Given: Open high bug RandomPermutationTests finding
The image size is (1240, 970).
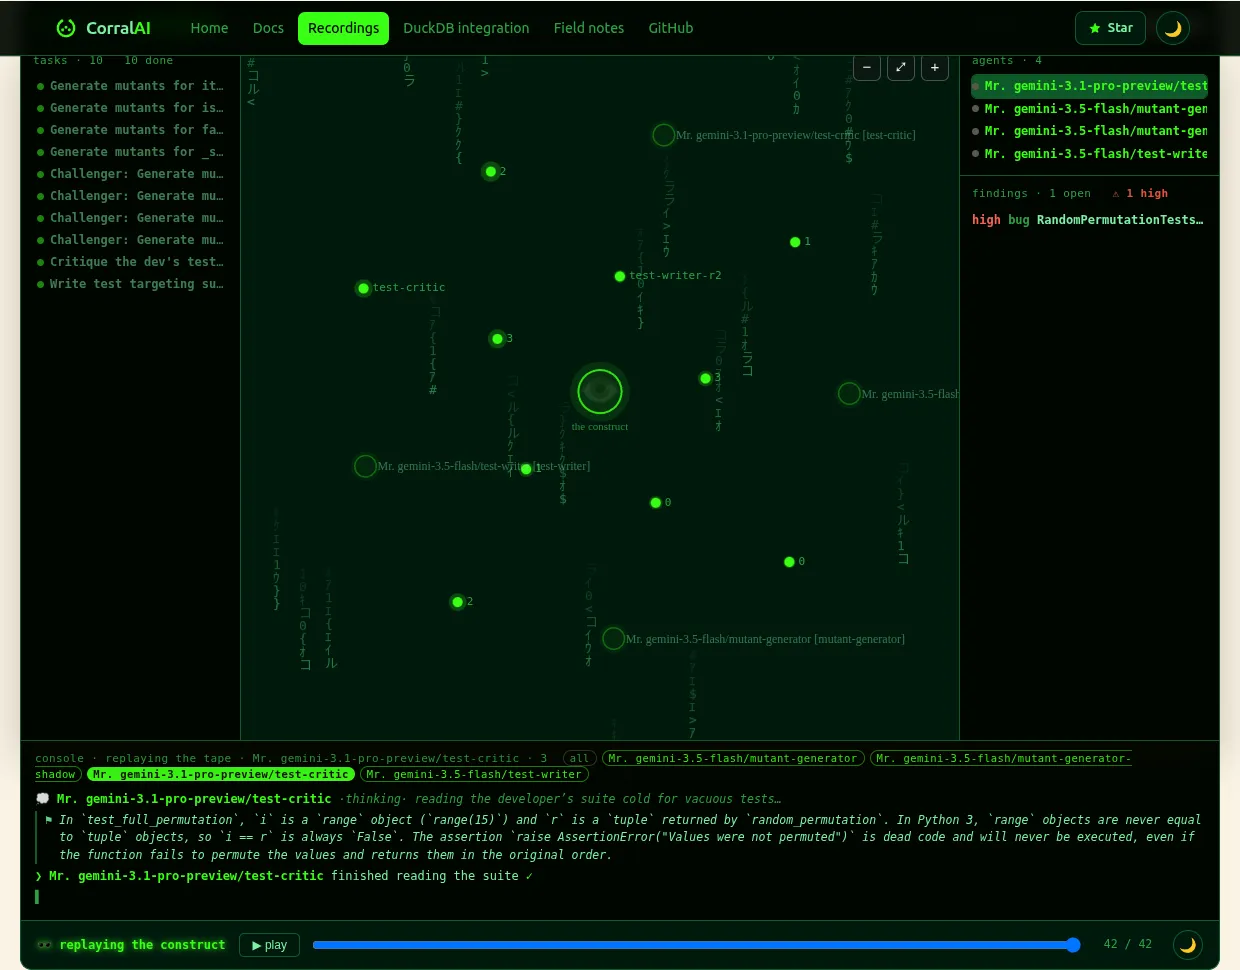Looking at the screenshot, I should (x=1088, y=220).
